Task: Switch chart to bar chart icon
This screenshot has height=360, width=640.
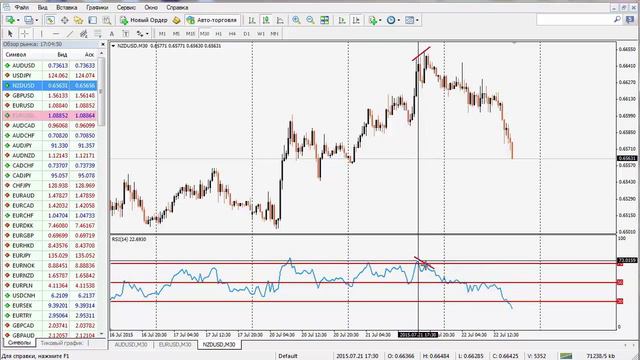Action: tap(252, 20)
